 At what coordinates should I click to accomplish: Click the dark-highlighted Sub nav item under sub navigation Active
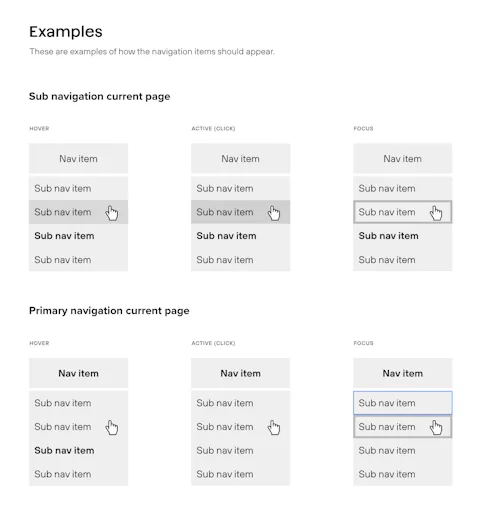point(240,212)
